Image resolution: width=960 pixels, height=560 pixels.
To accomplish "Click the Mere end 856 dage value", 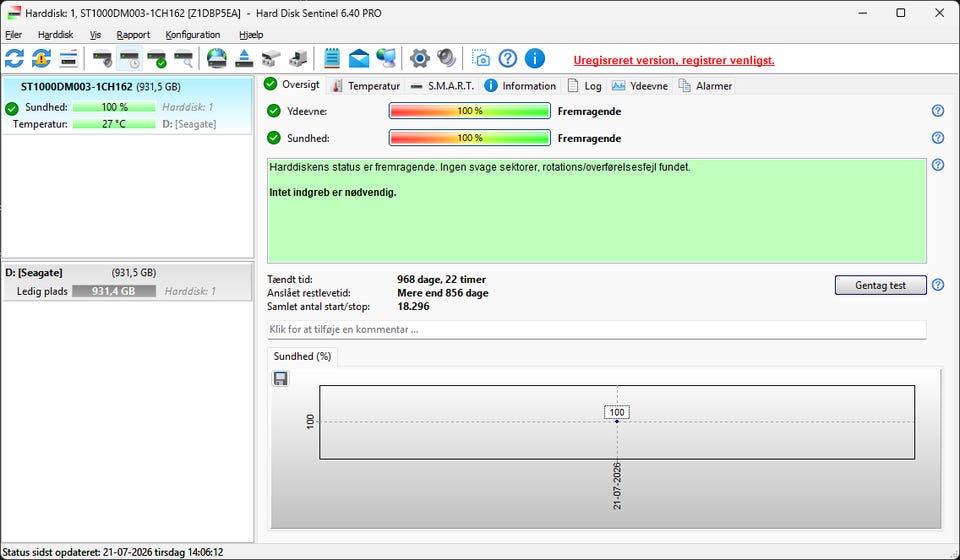I will click(x=443, y=293).
